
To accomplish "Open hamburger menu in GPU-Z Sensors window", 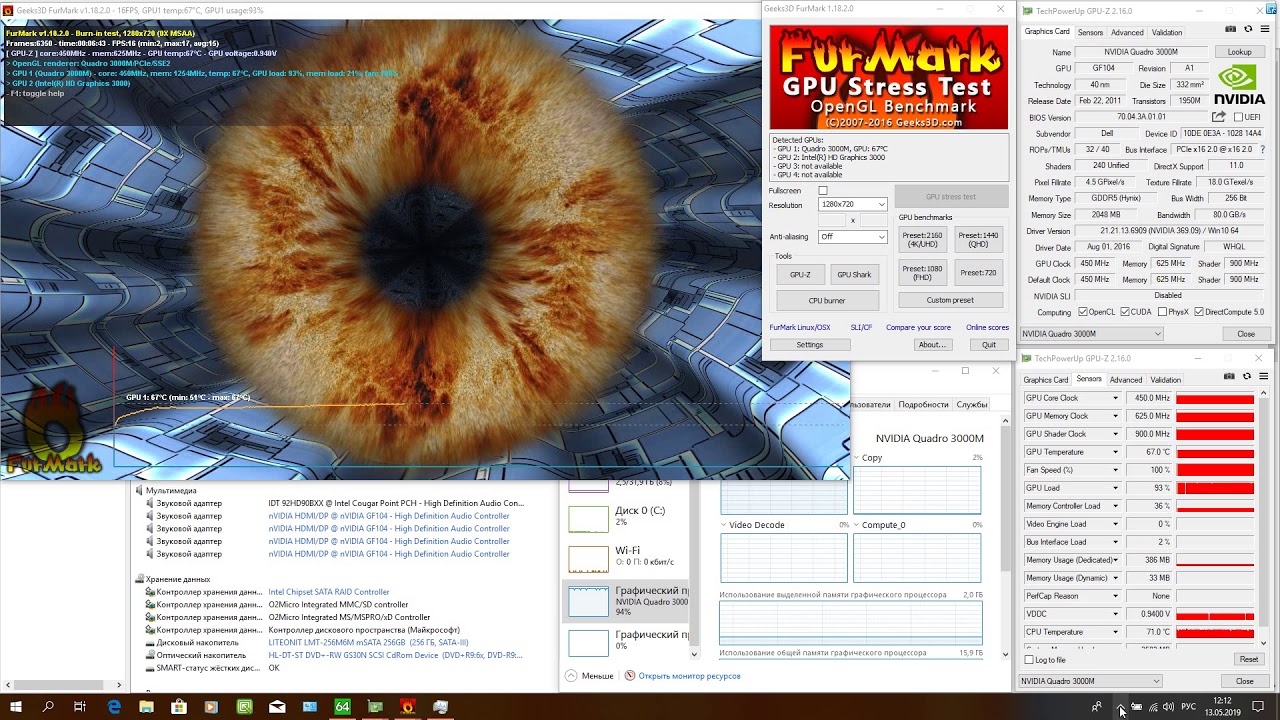I will pos(1262,376).
